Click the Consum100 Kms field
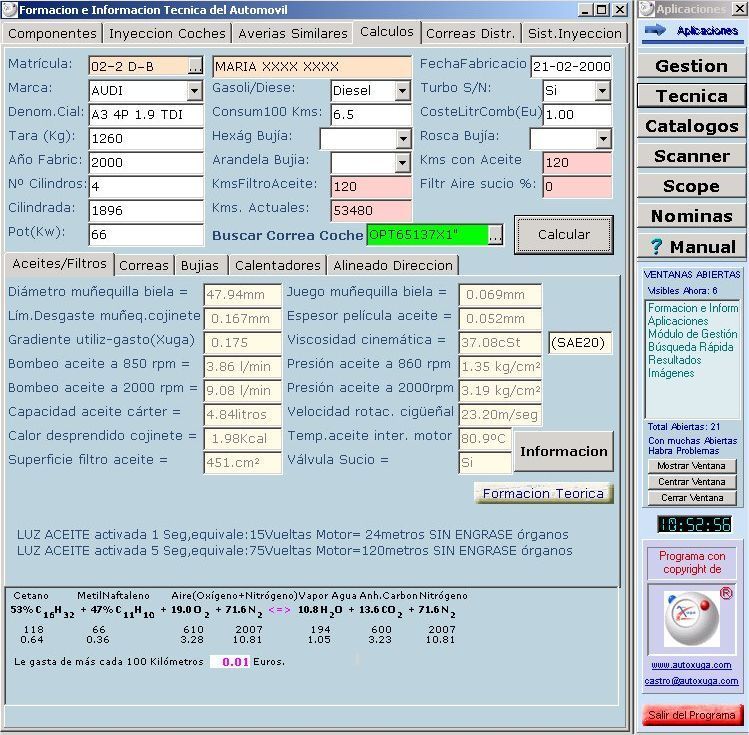749x735 pixels. 371,115
